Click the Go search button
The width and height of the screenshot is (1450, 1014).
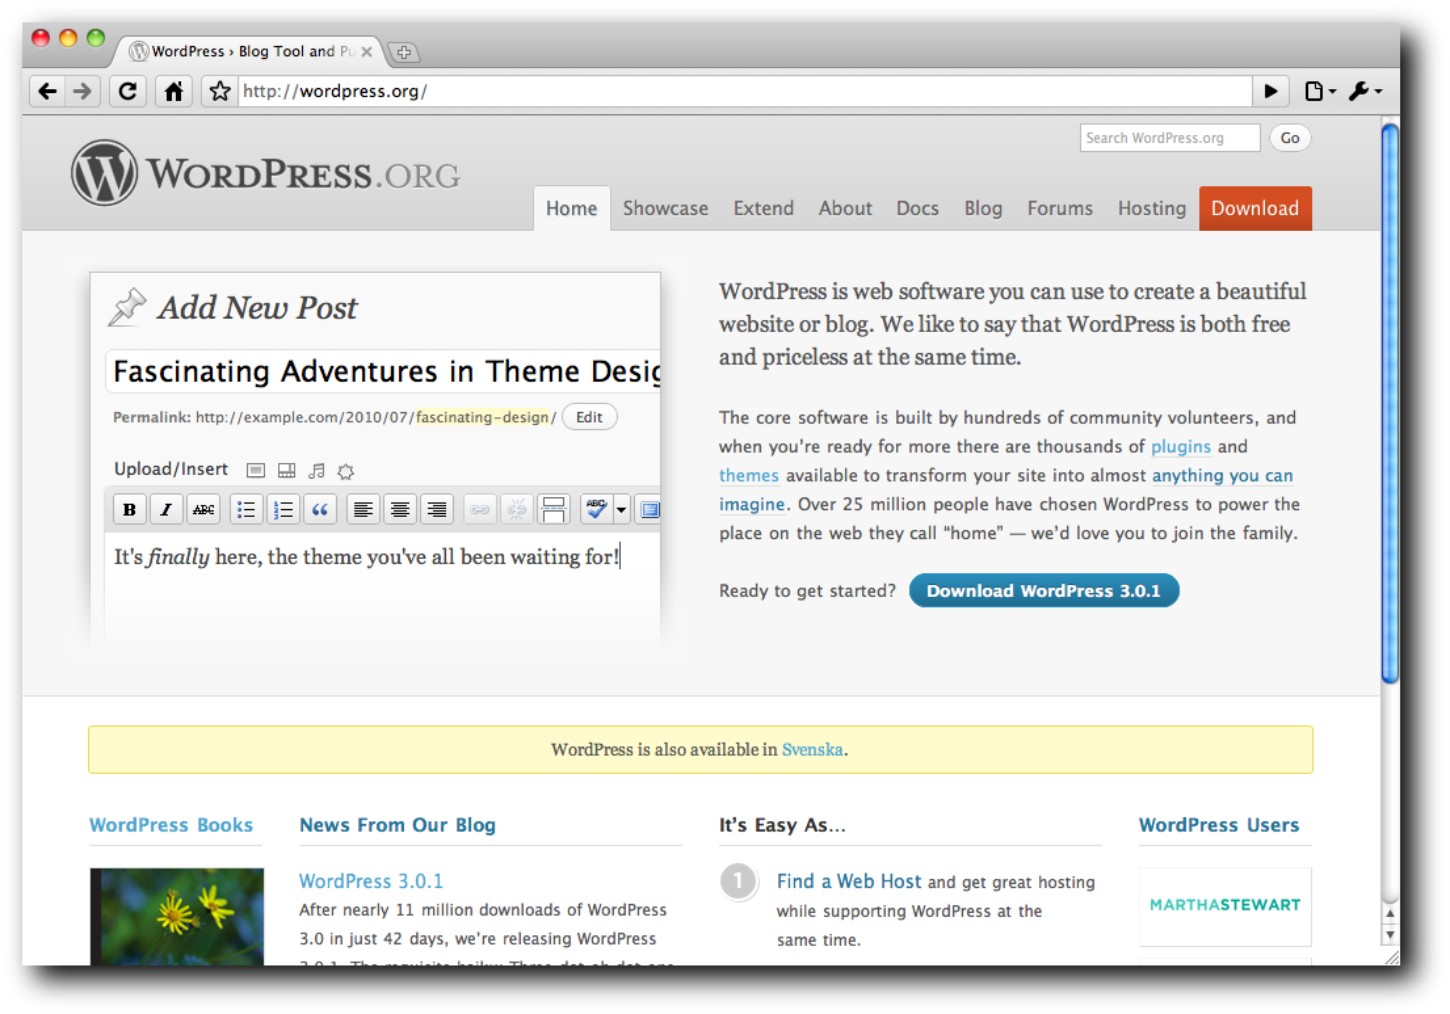tap(1290, 138)
